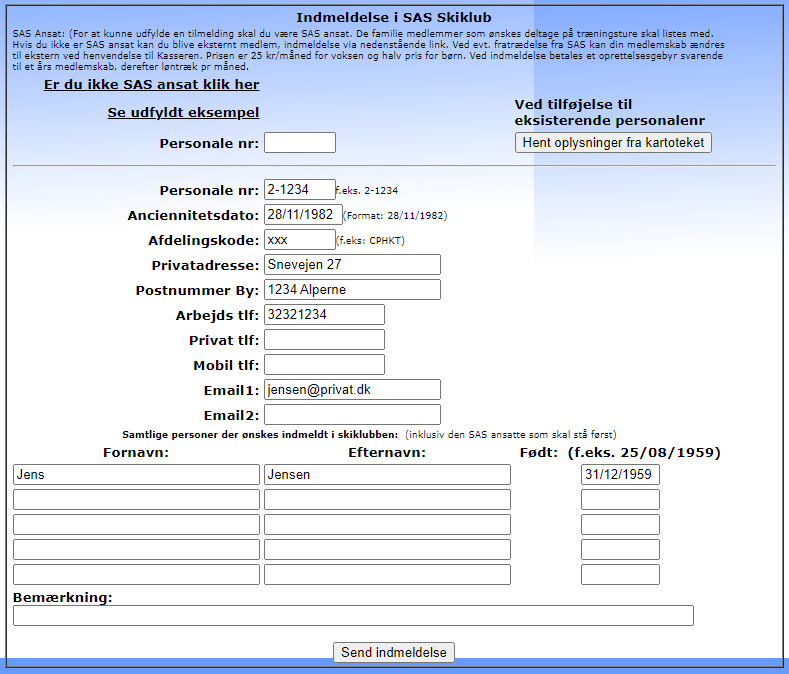Select Arbejds tlf field with 32321234

coord(325,315)
